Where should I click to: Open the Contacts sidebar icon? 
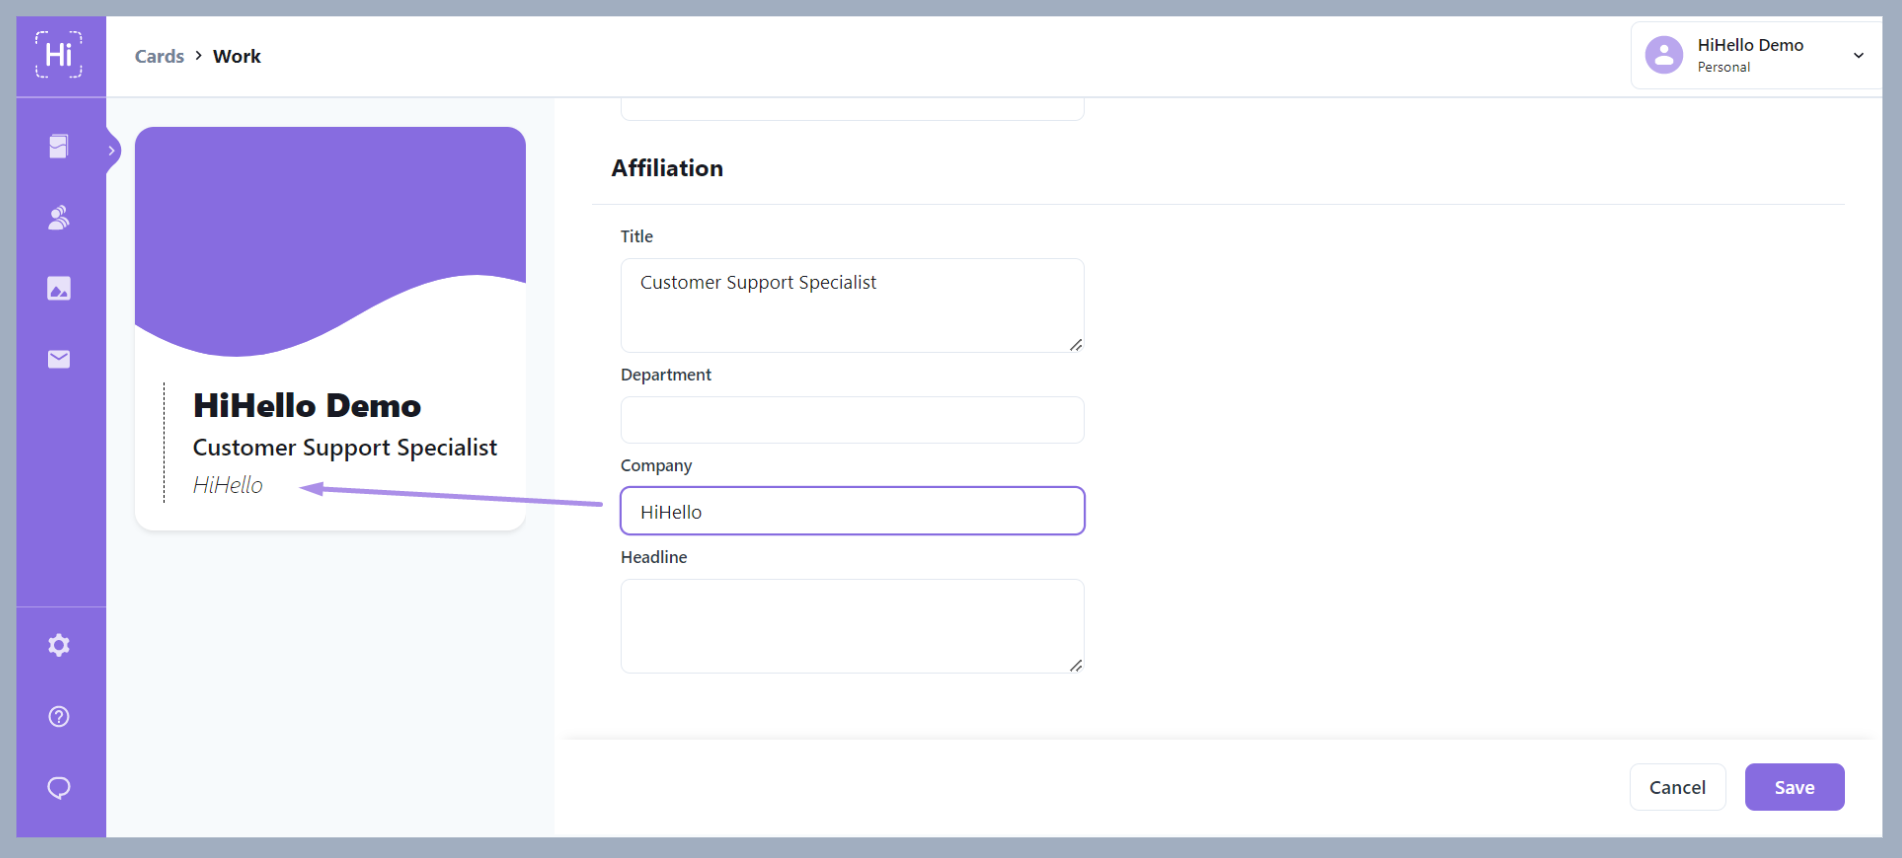point(59,218)
